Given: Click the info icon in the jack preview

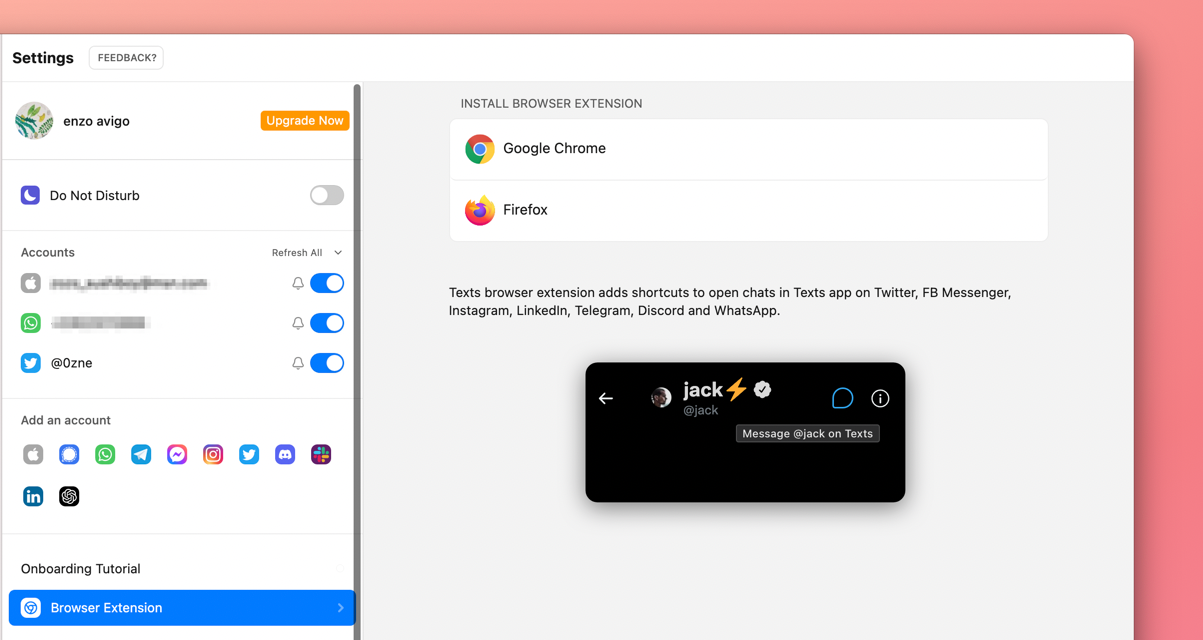Looking at the screenshot, I should pos(880,398).
